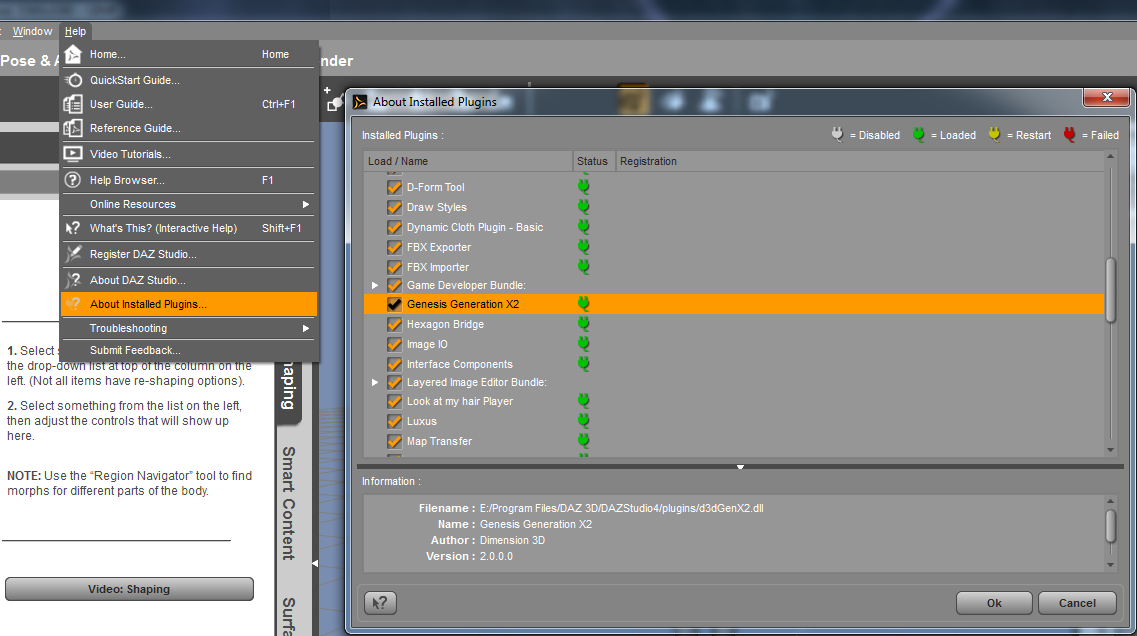Click the Map Transfer status plug icon
The height and width of the screenshot is (636, 1137).
(x=583, y=441)
